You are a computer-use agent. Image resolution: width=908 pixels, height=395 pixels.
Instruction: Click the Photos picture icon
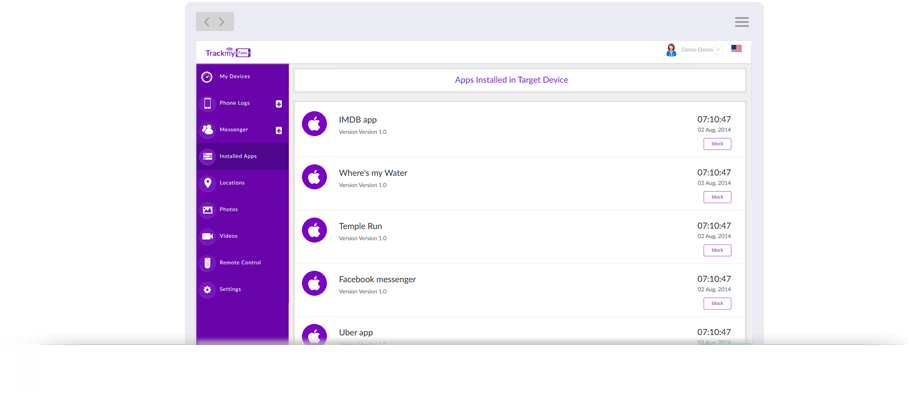[x=207, y=210]
